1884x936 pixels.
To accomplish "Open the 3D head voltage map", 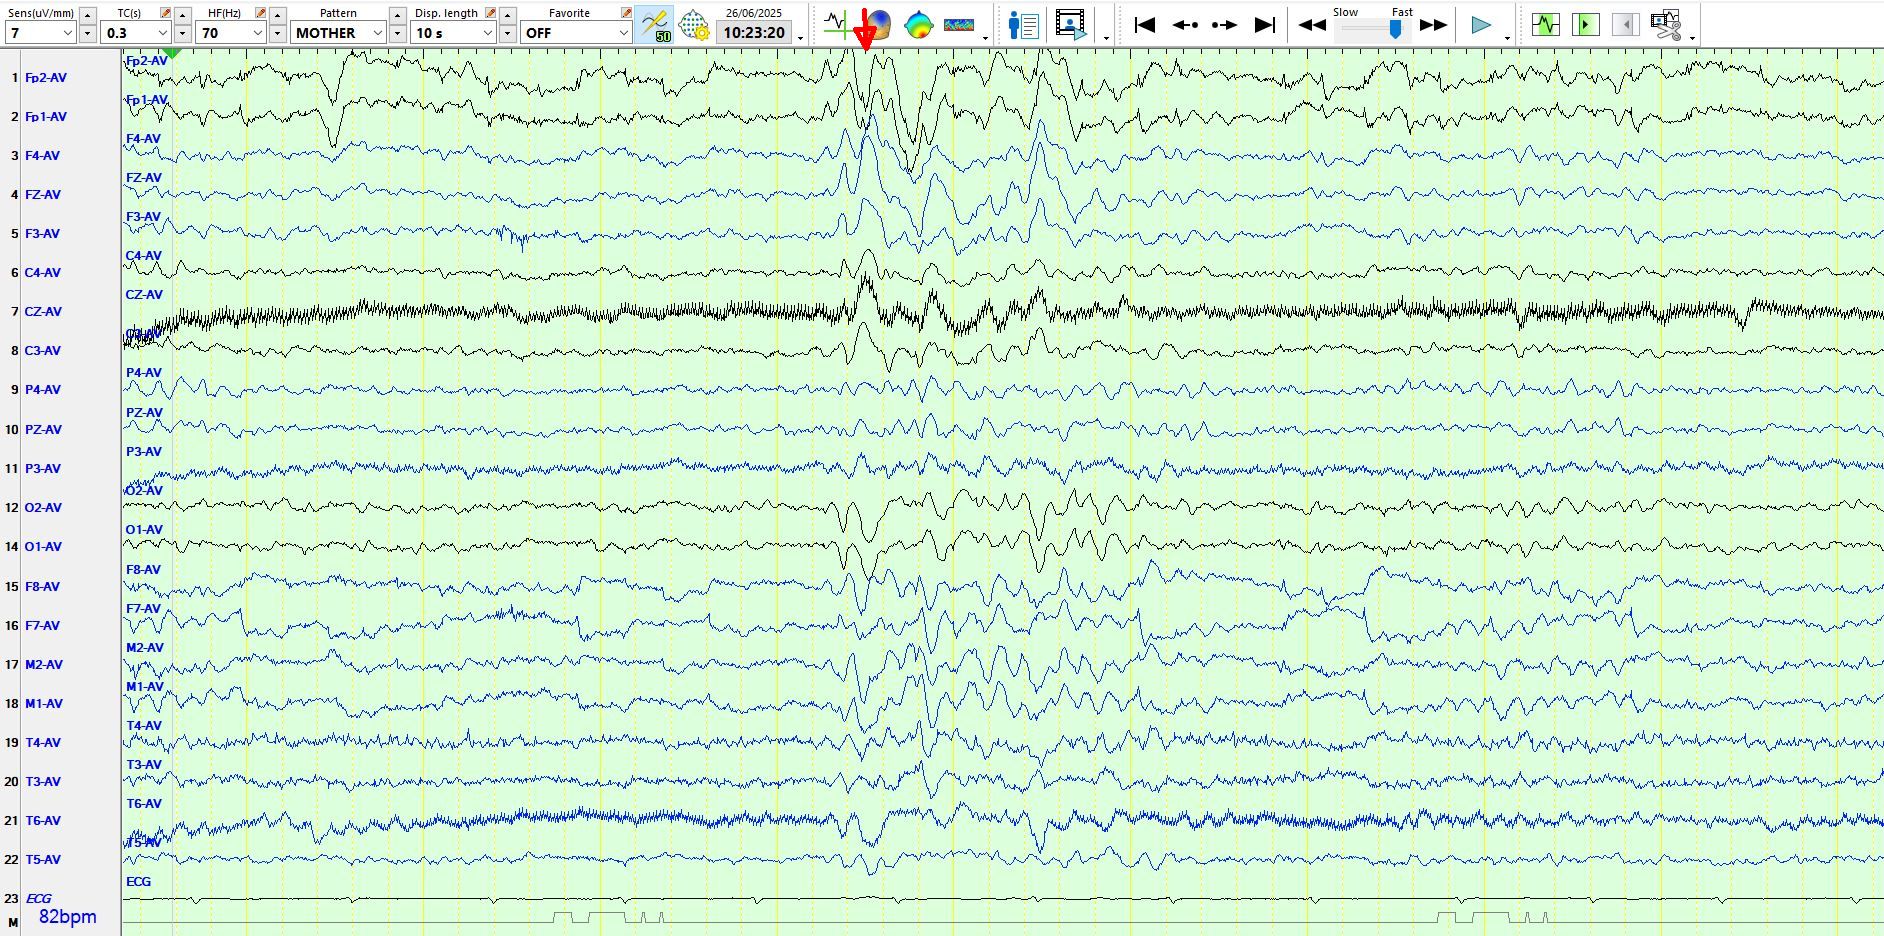I will click(878, 24).
